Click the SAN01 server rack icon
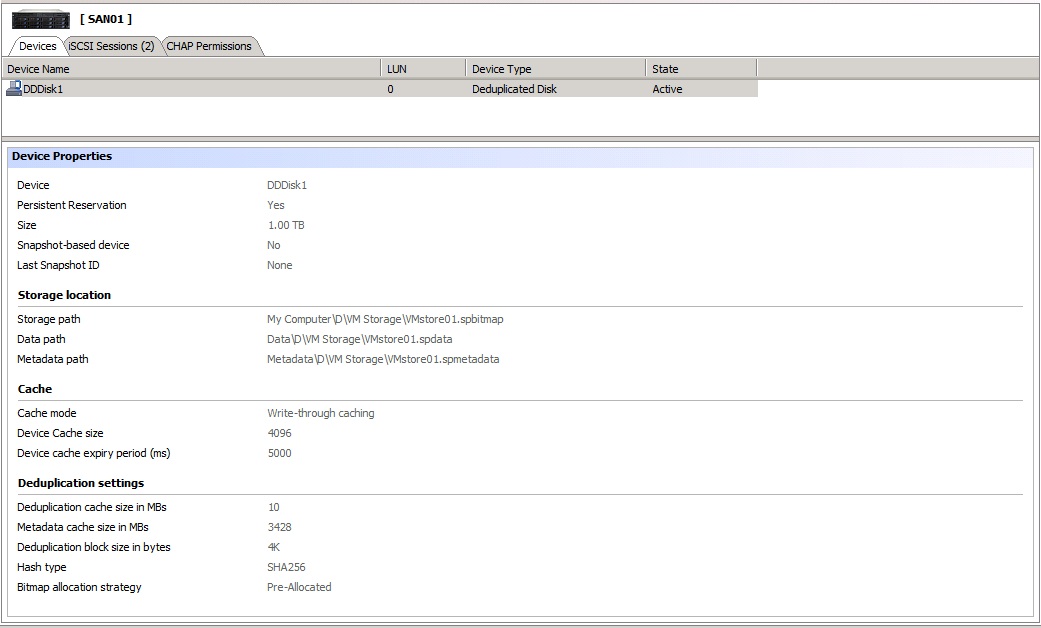The image size is (1041, 628). tap(40, 20)
